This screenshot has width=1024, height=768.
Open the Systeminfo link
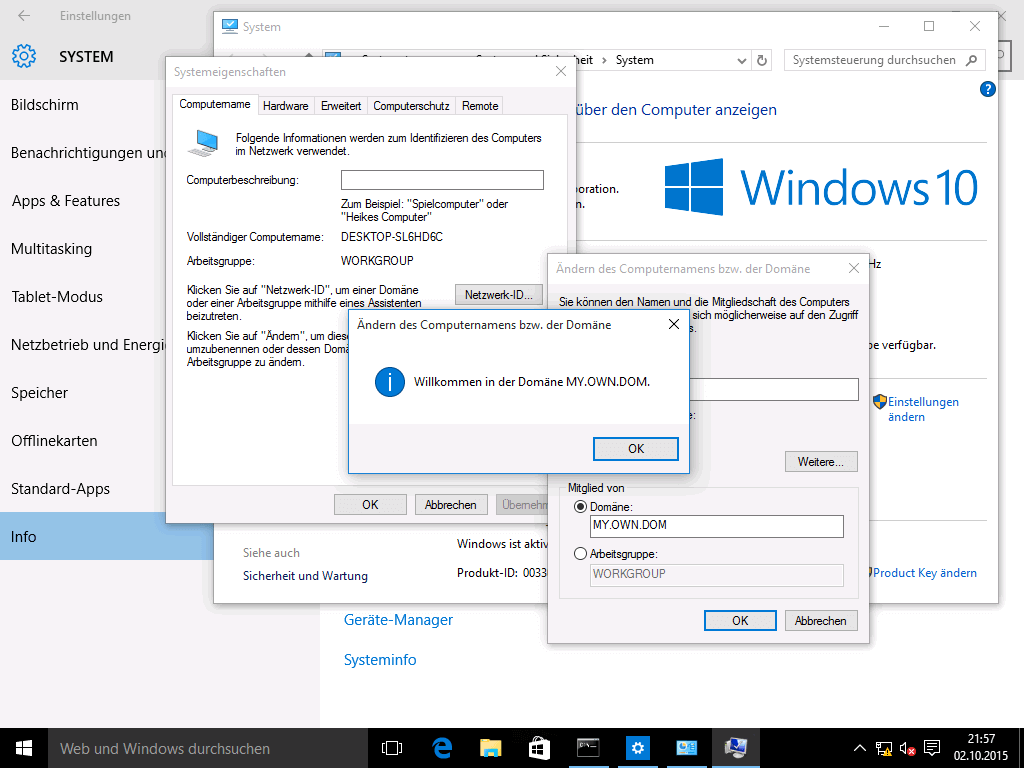(380, 660)
